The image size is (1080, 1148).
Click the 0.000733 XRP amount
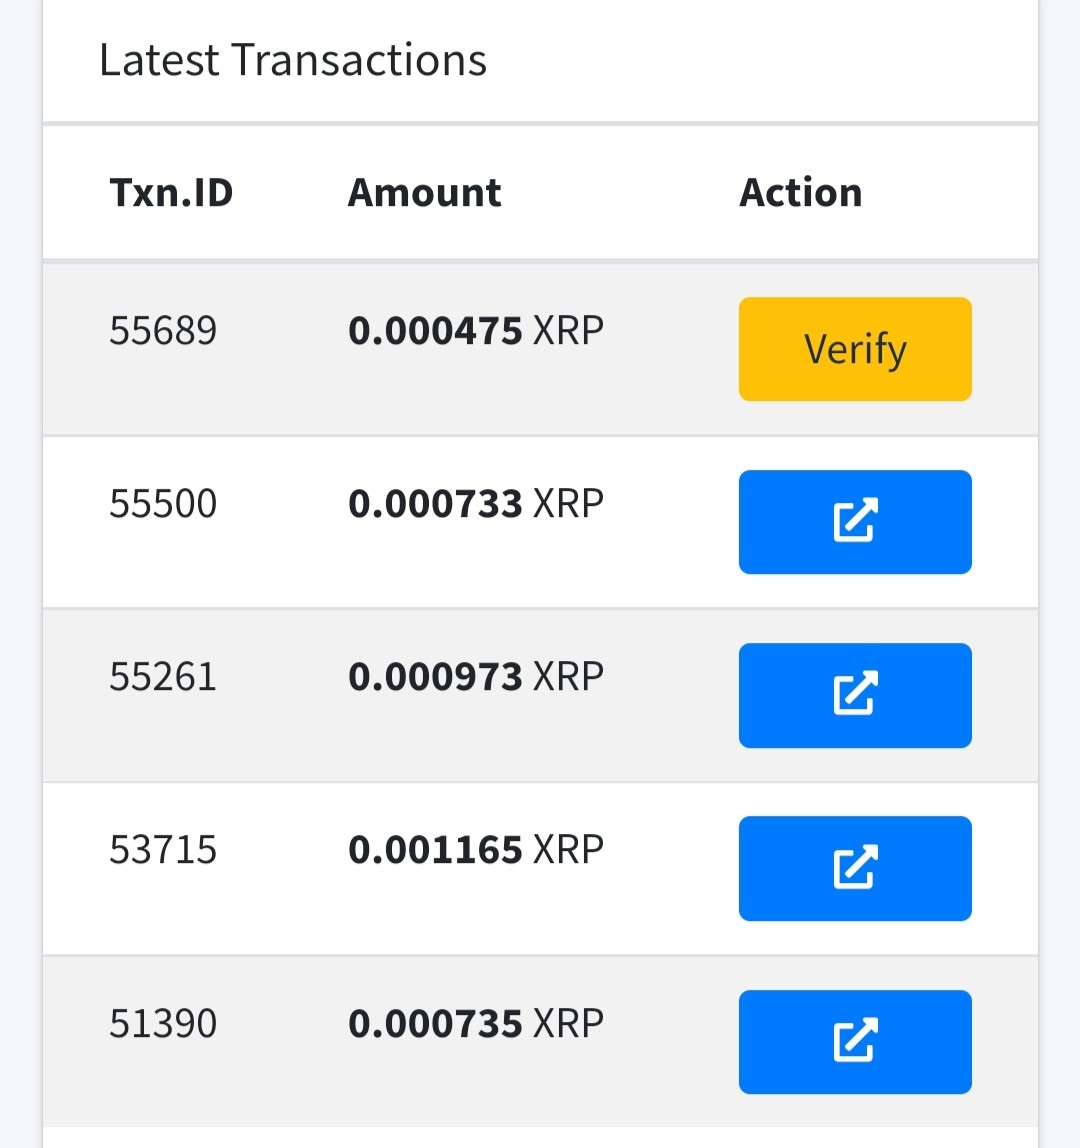[476, 504]
